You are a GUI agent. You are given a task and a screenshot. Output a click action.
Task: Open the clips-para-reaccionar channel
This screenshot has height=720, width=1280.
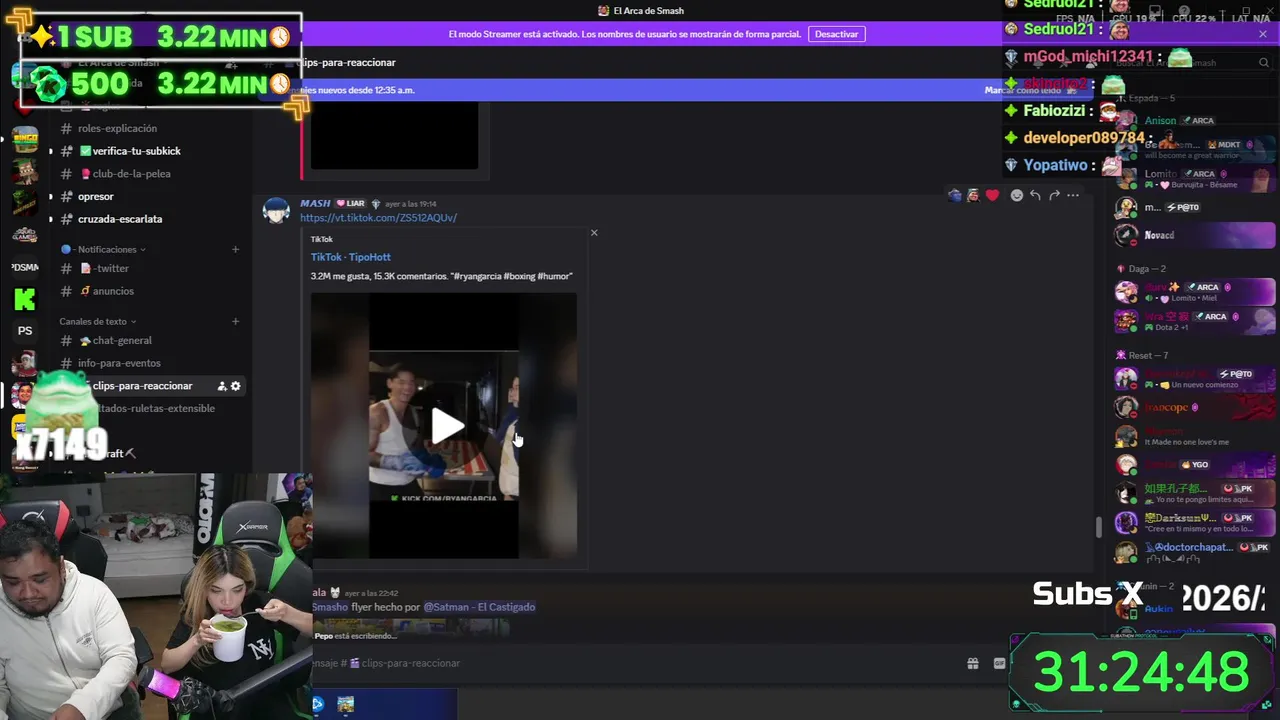pos(140,386)
